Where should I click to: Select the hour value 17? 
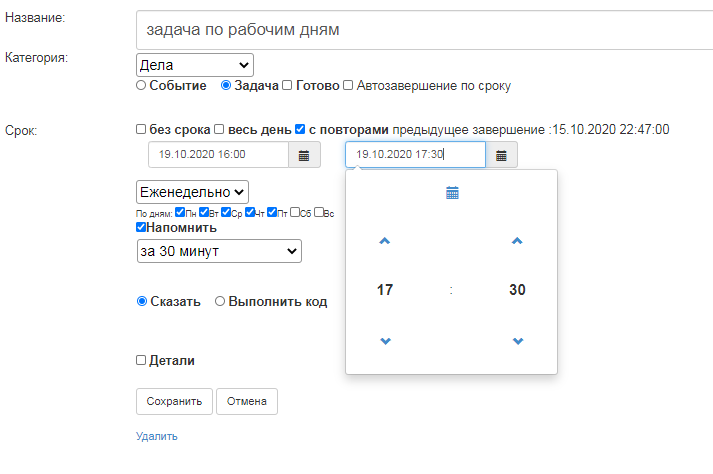click(x=385, y=290)
